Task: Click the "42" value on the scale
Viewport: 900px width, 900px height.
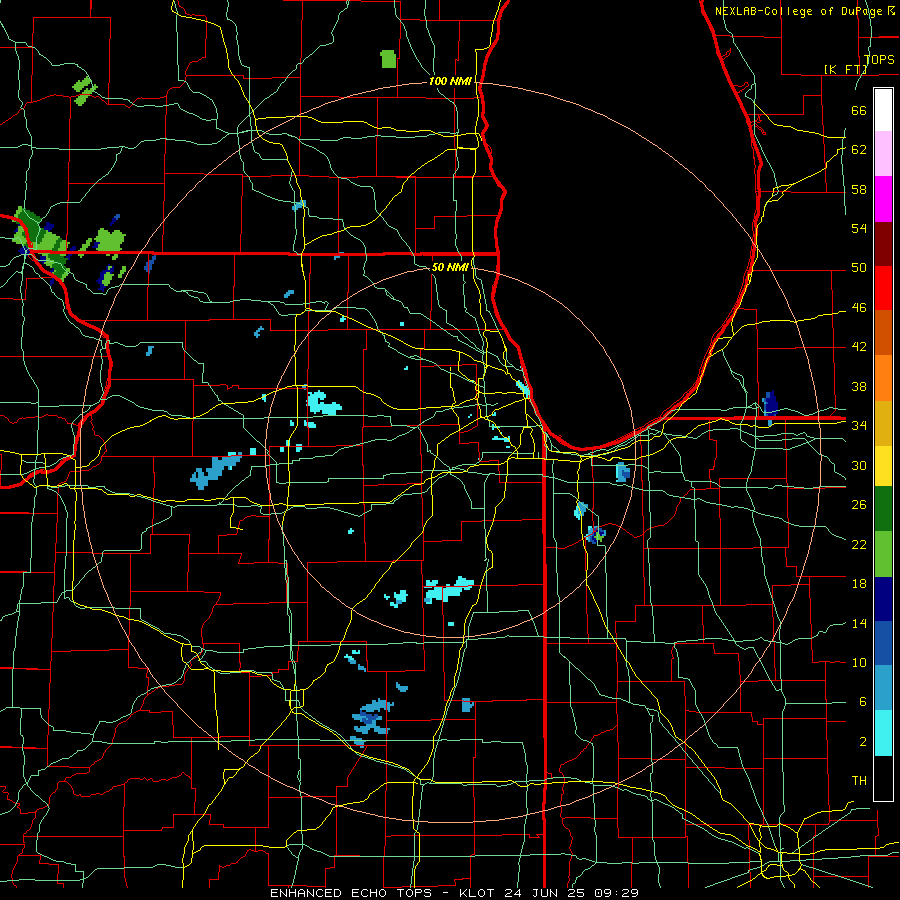Action: 859,347
